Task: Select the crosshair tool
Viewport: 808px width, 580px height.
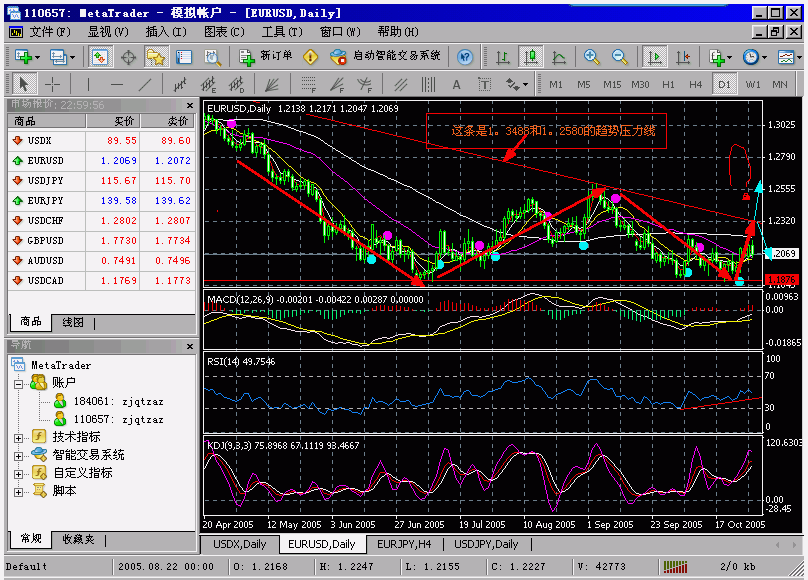Action: [53, 83]
